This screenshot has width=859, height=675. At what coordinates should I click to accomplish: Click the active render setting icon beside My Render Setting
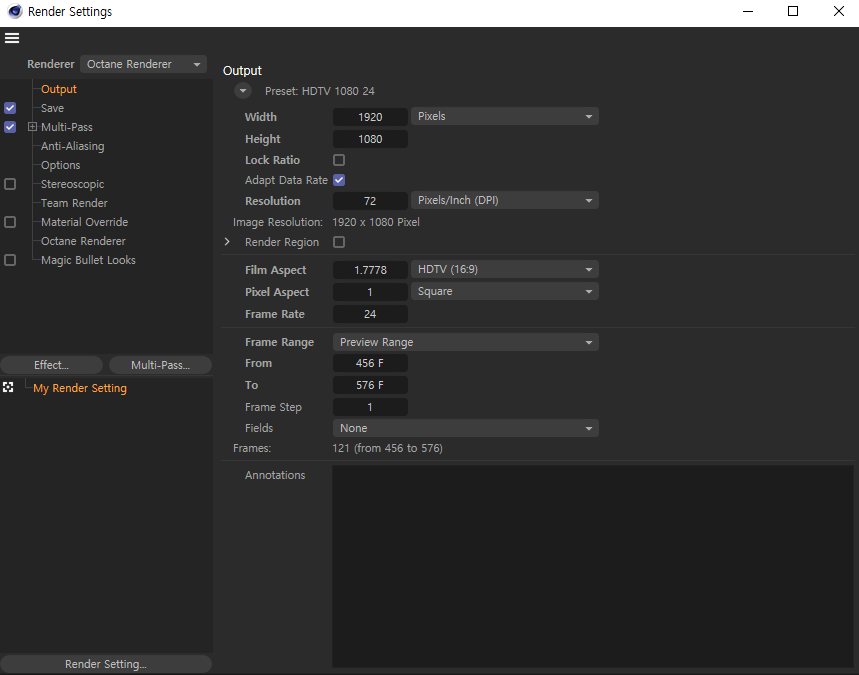pos(8,388)
